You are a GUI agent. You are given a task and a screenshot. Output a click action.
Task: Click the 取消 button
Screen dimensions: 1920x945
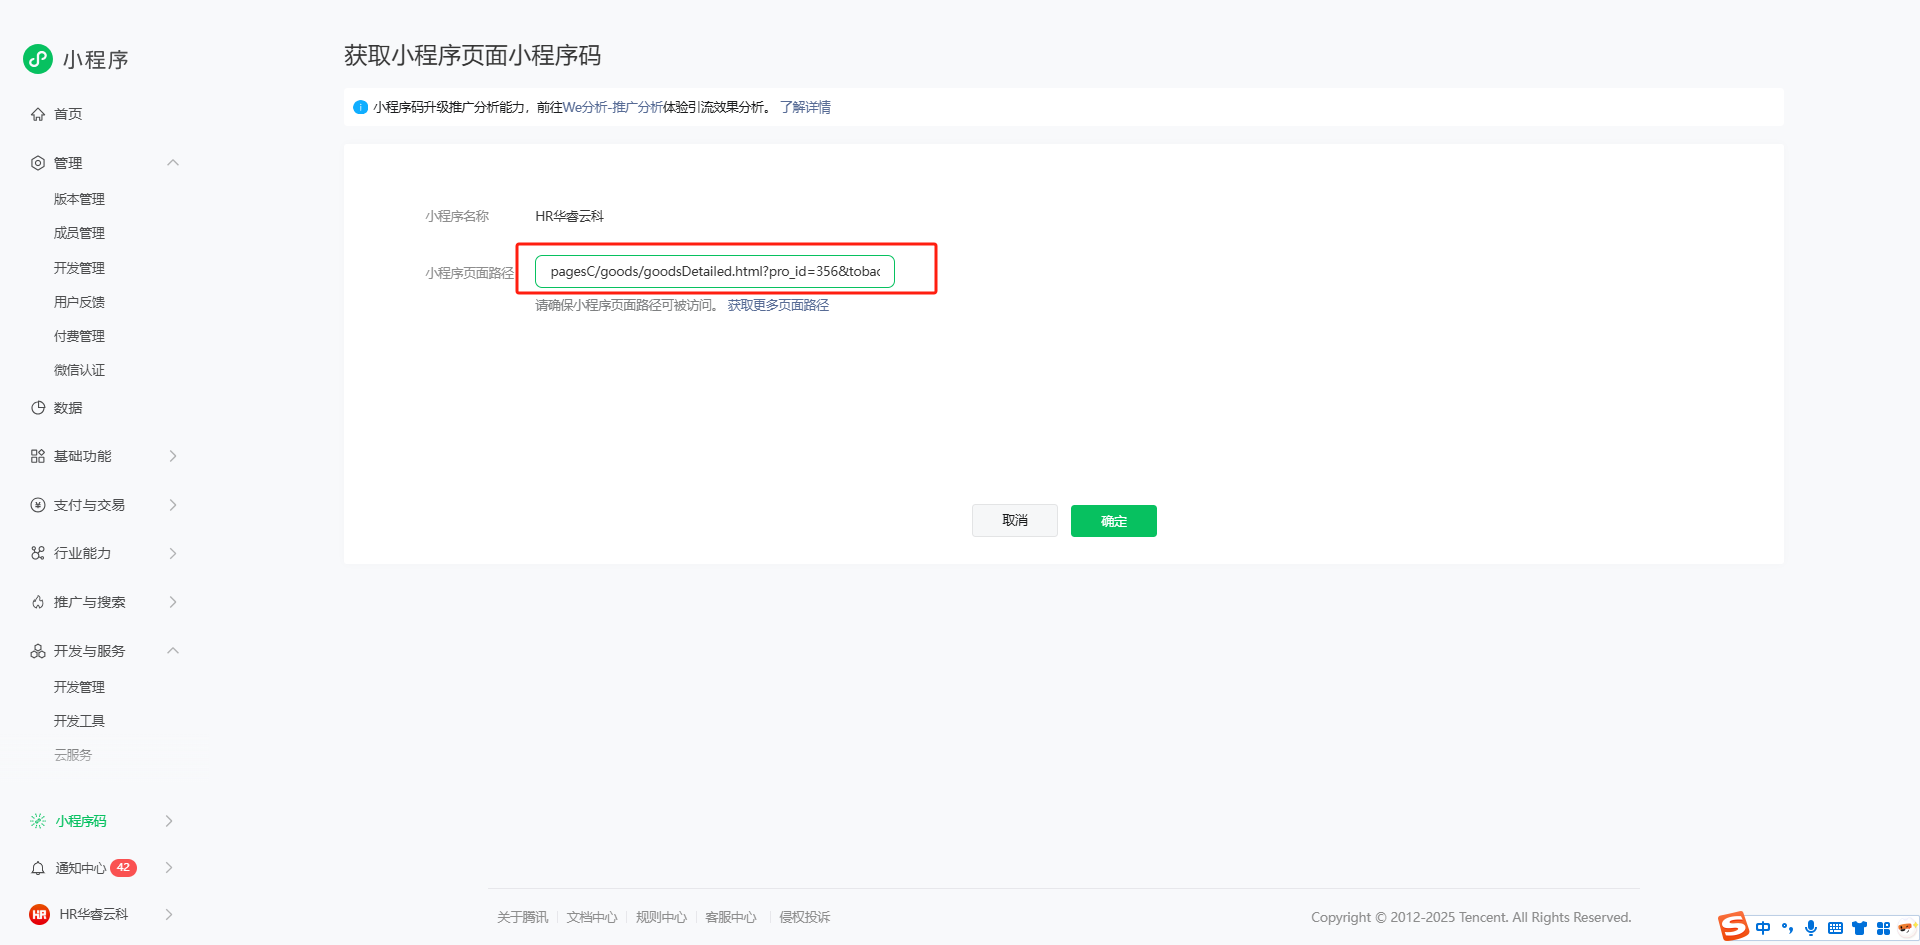[1014, 521]
